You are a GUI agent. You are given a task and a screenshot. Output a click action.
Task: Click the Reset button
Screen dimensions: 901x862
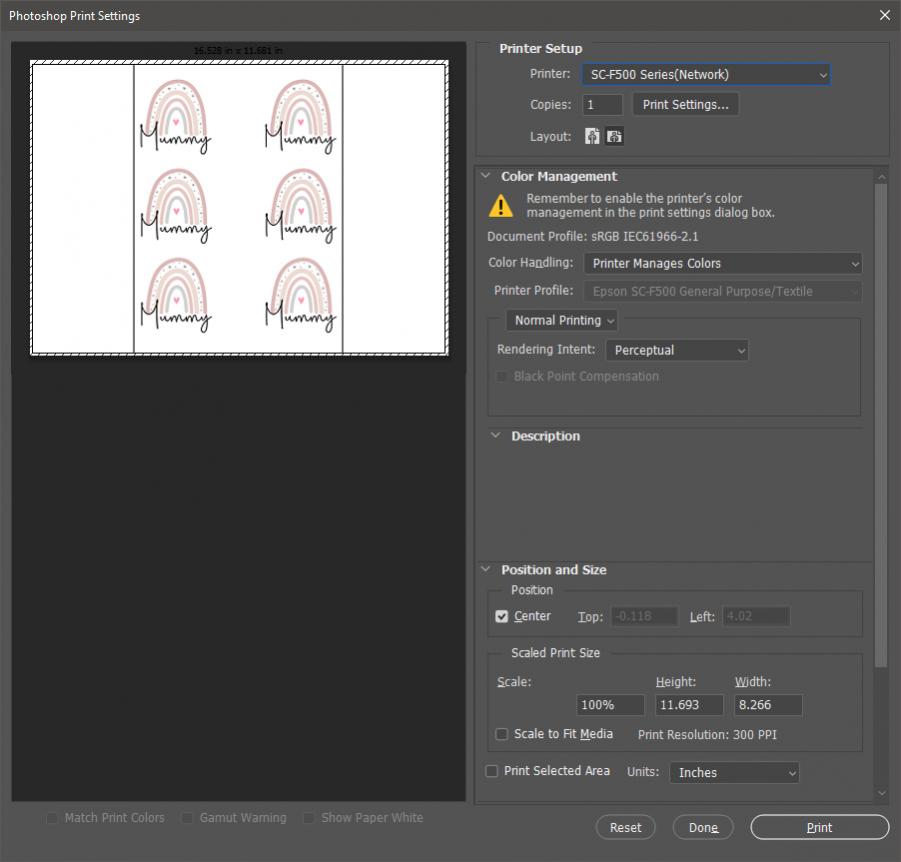625,827
